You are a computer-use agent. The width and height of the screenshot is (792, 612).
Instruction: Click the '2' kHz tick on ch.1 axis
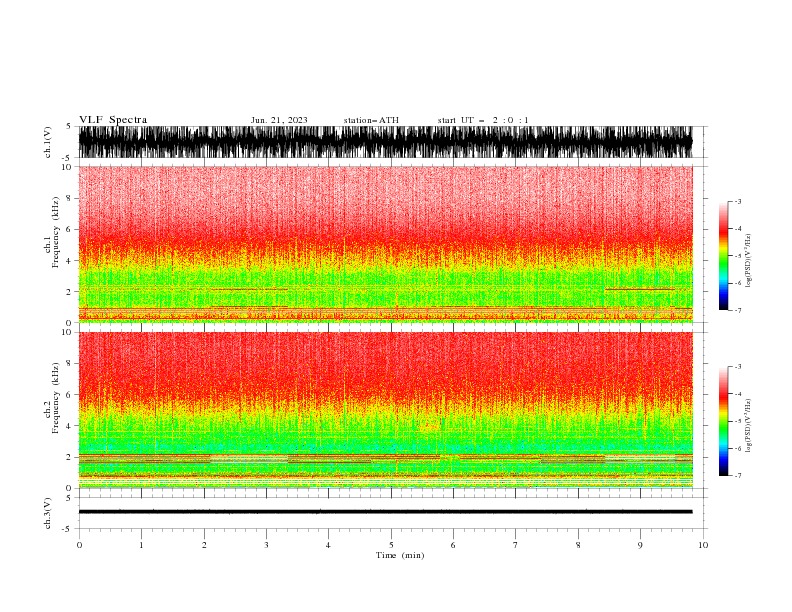(69, 292)
